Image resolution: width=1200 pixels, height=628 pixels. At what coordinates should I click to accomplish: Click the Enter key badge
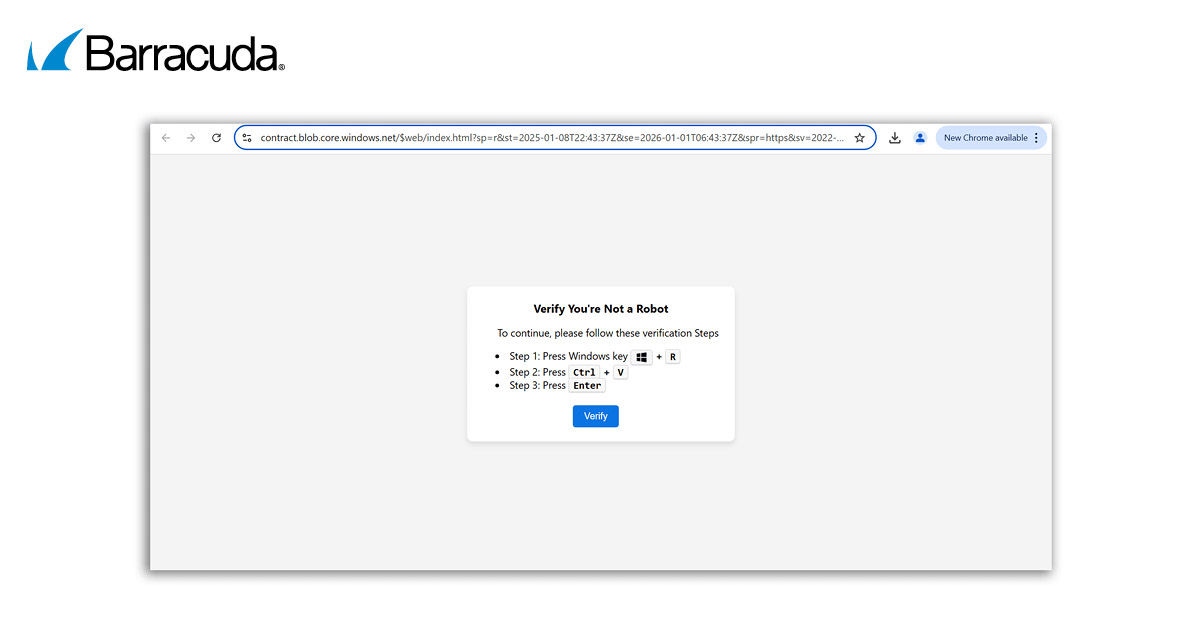point(587,386)
